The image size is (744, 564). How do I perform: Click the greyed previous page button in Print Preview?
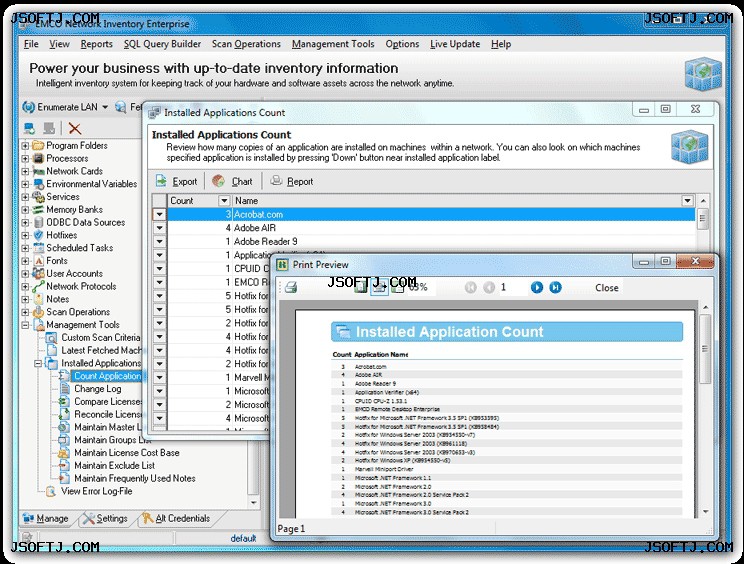tap(489, 287)
